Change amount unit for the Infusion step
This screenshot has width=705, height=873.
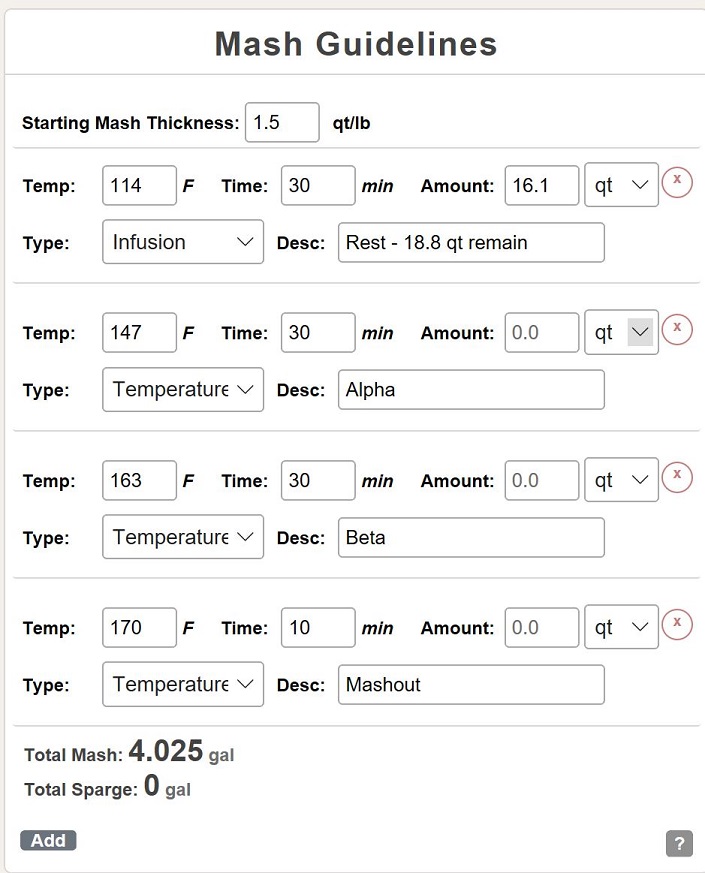[621, 186]
